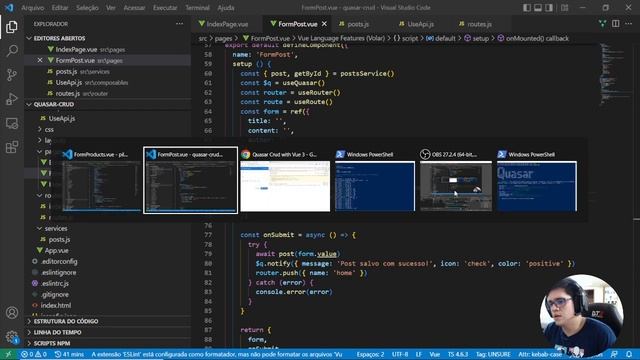The height and width of the screenshot is (360, 640).
Task: Toggle primary side bar layout icon
Action: click(x=527, y=7)
